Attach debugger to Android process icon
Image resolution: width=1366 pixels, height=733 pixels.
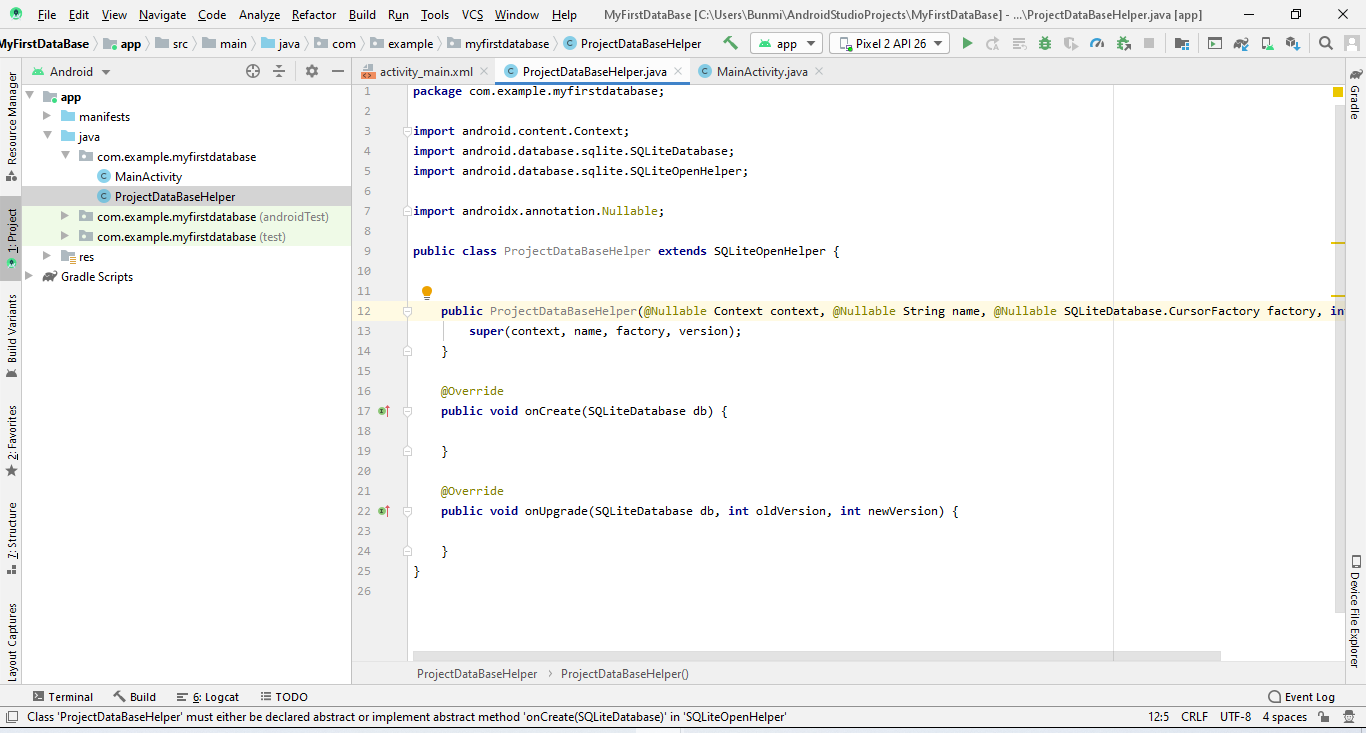click(1124, 44)
